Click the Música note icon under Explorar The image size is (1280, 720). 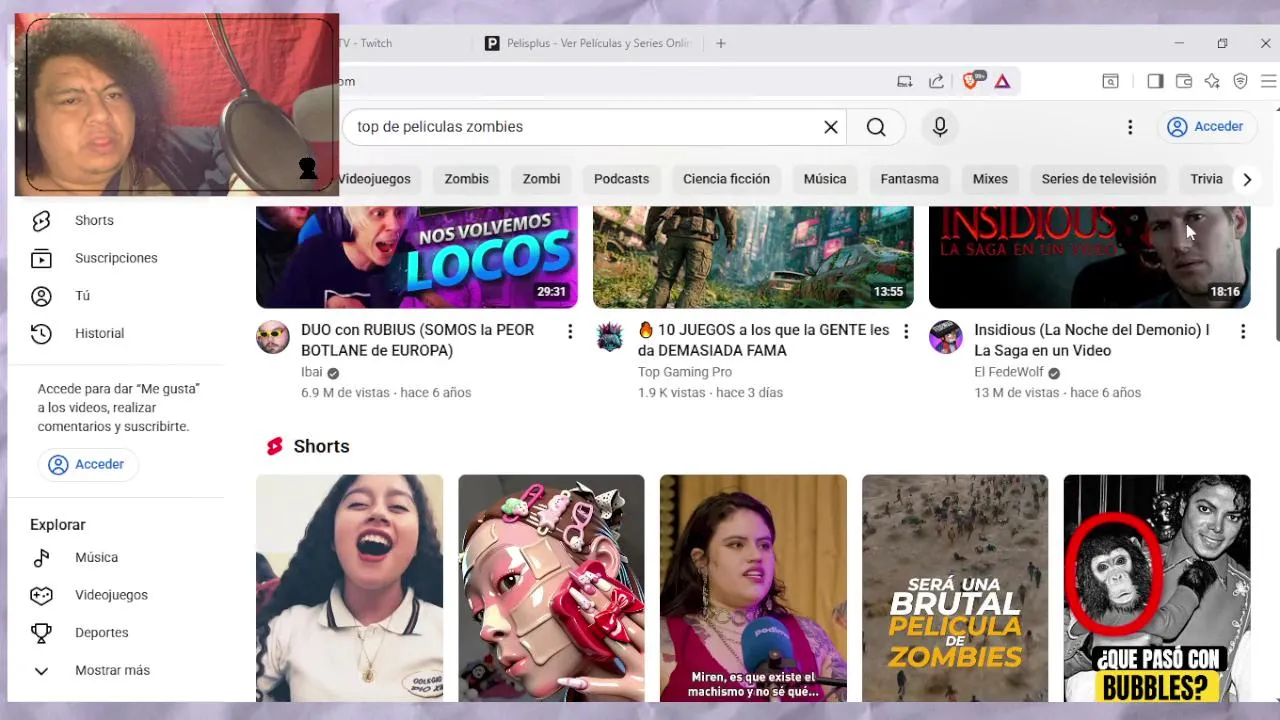41,557
